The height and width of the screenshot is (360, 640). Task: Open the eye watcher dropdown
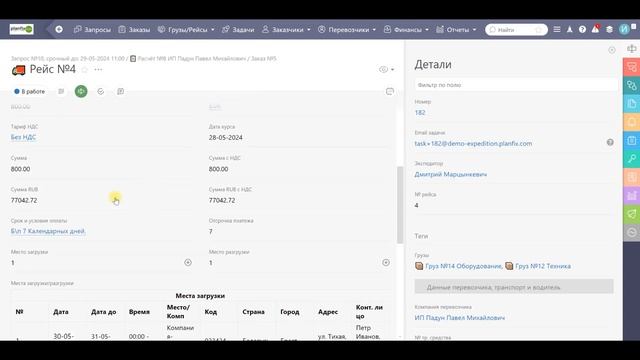click(x=386, y=70)
